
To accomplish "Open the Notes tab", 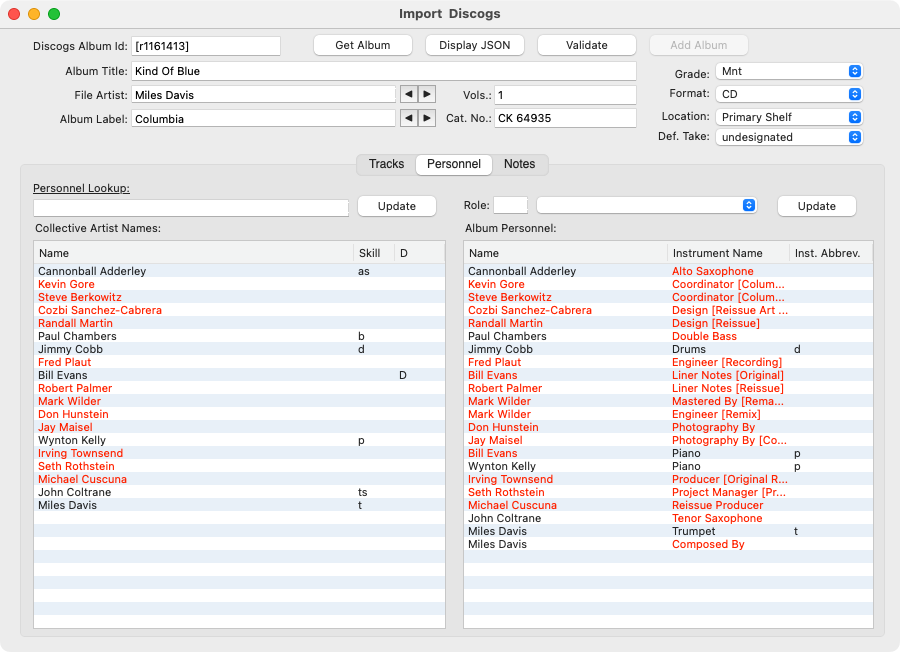I will 519,164.
